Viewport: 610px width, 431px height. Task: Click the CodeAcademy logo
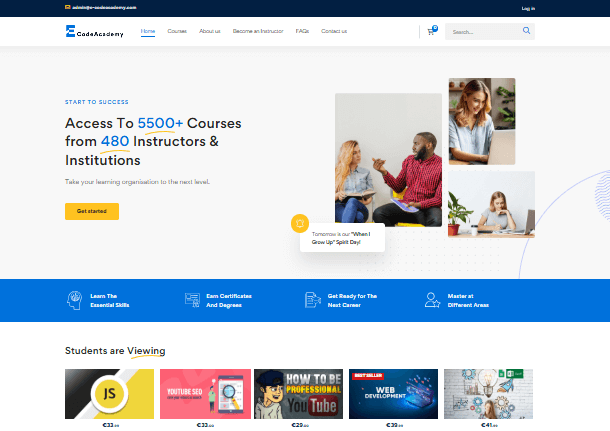click(92, 32)
